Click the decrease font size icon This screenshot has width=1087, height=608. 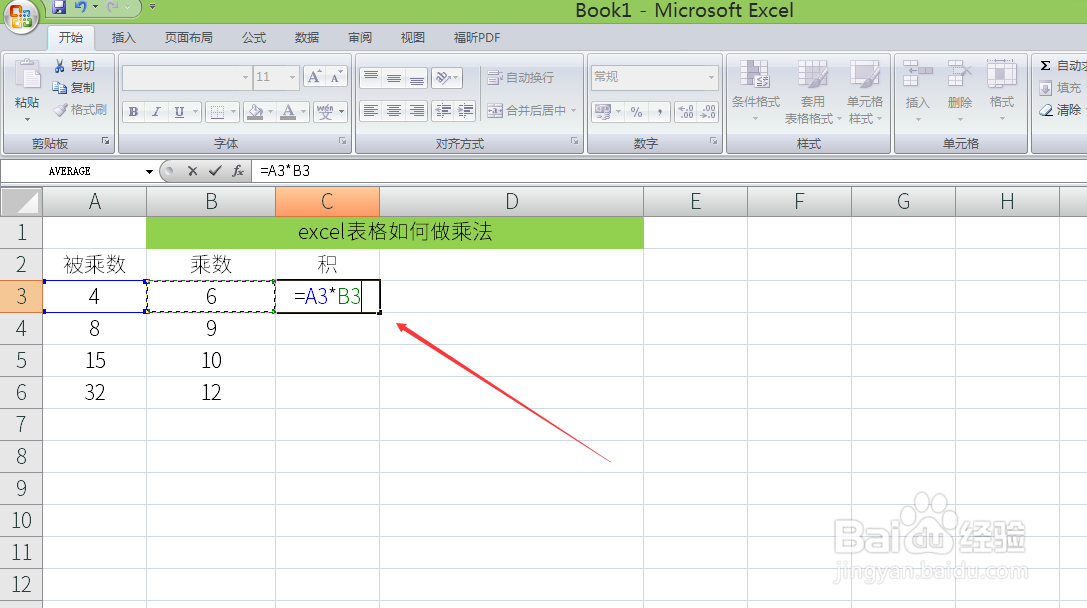tap(336, 77)
